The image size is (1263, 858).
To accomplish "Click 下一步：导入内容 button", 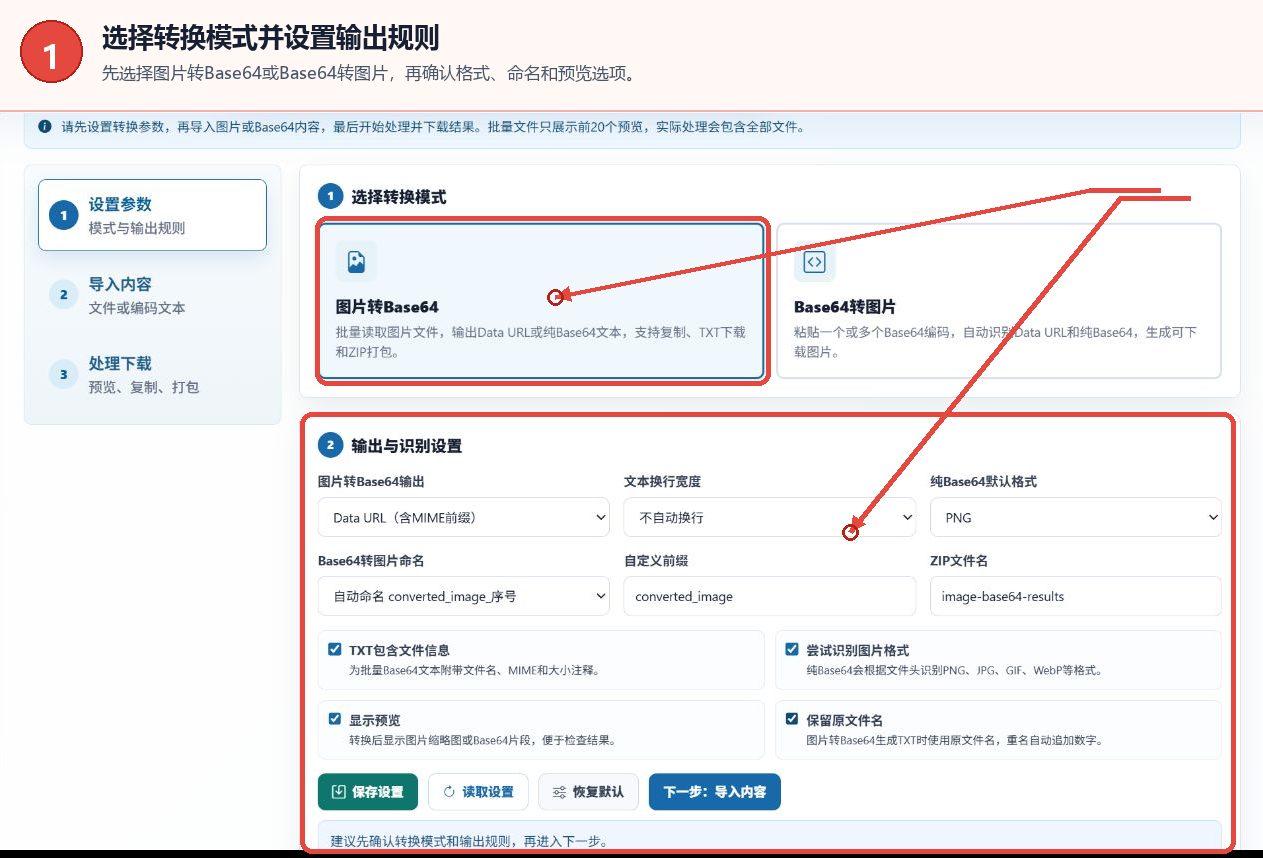I will (x=715, y=792).
